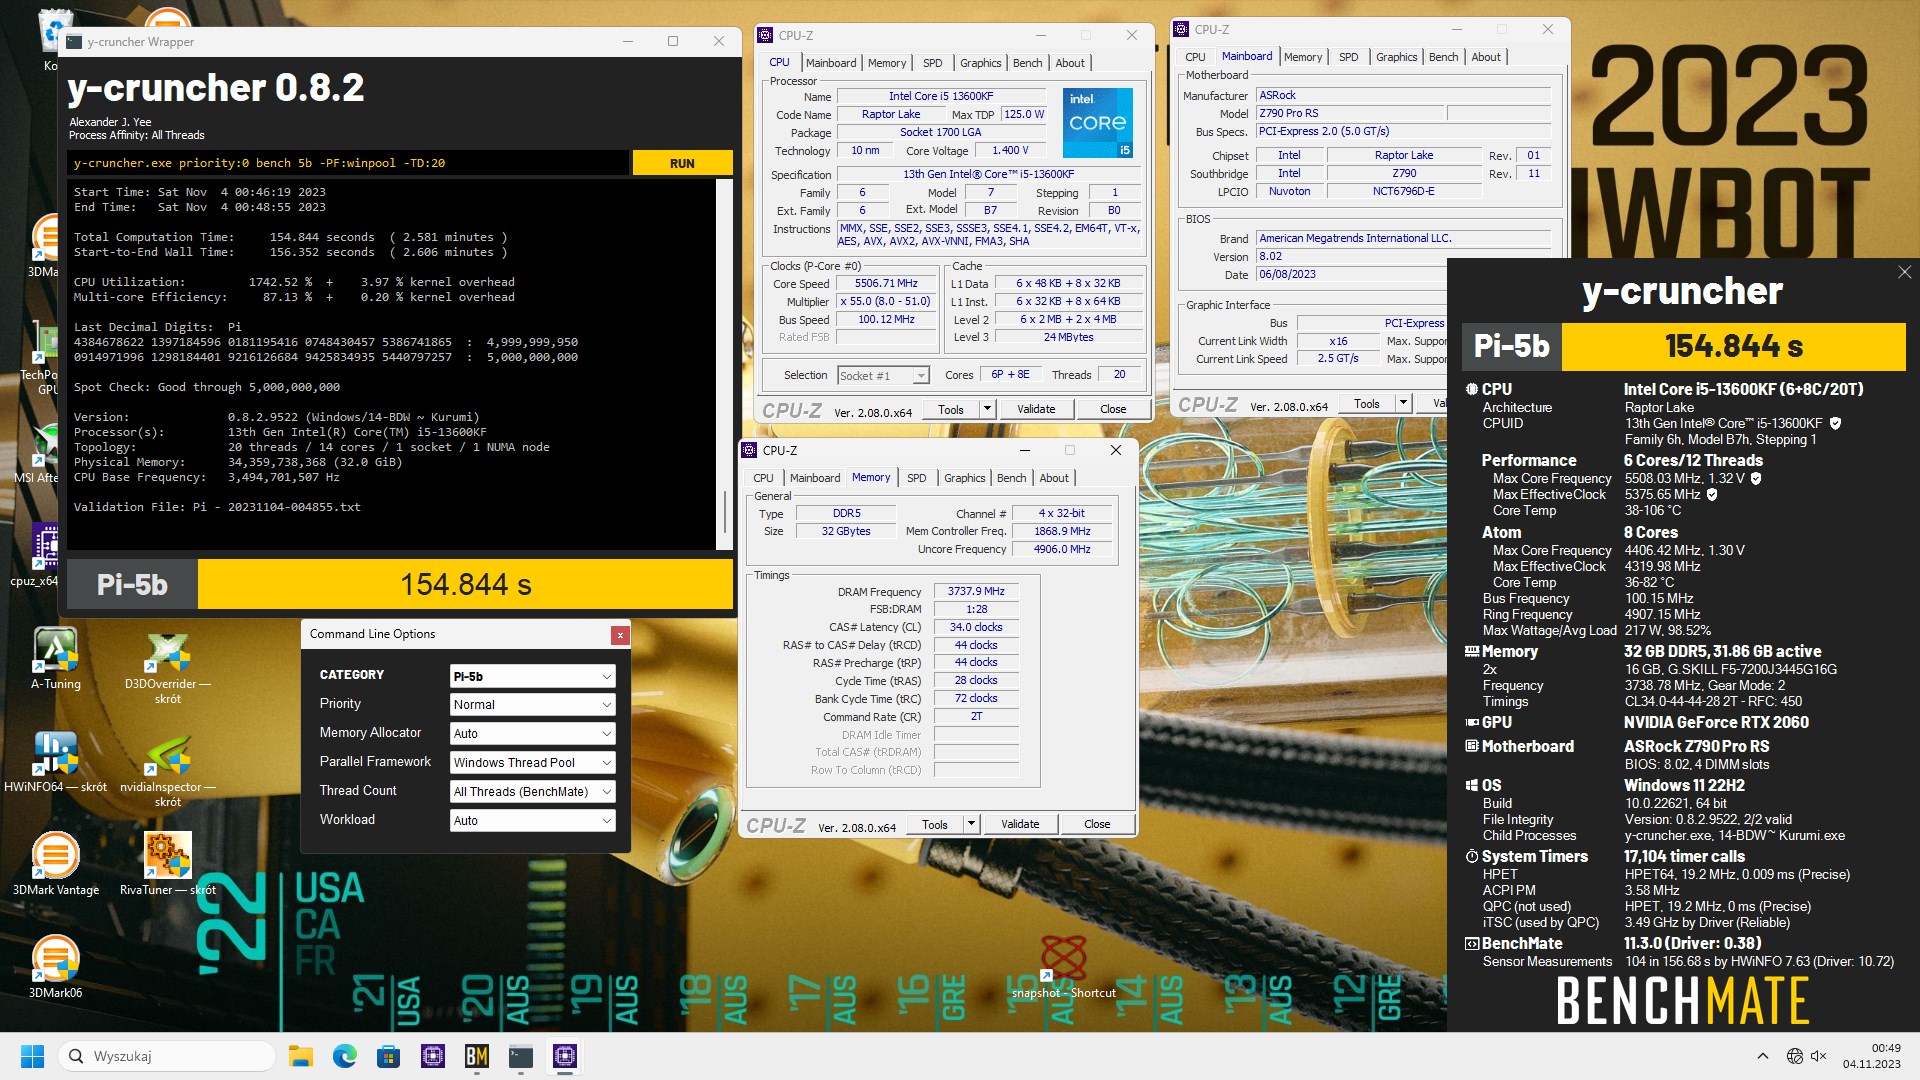Image resolution: width=1920 pixels, height=1080 pixels.
Task: Open D3DOverrider desktop shortcut
Action: click(168, 665)
